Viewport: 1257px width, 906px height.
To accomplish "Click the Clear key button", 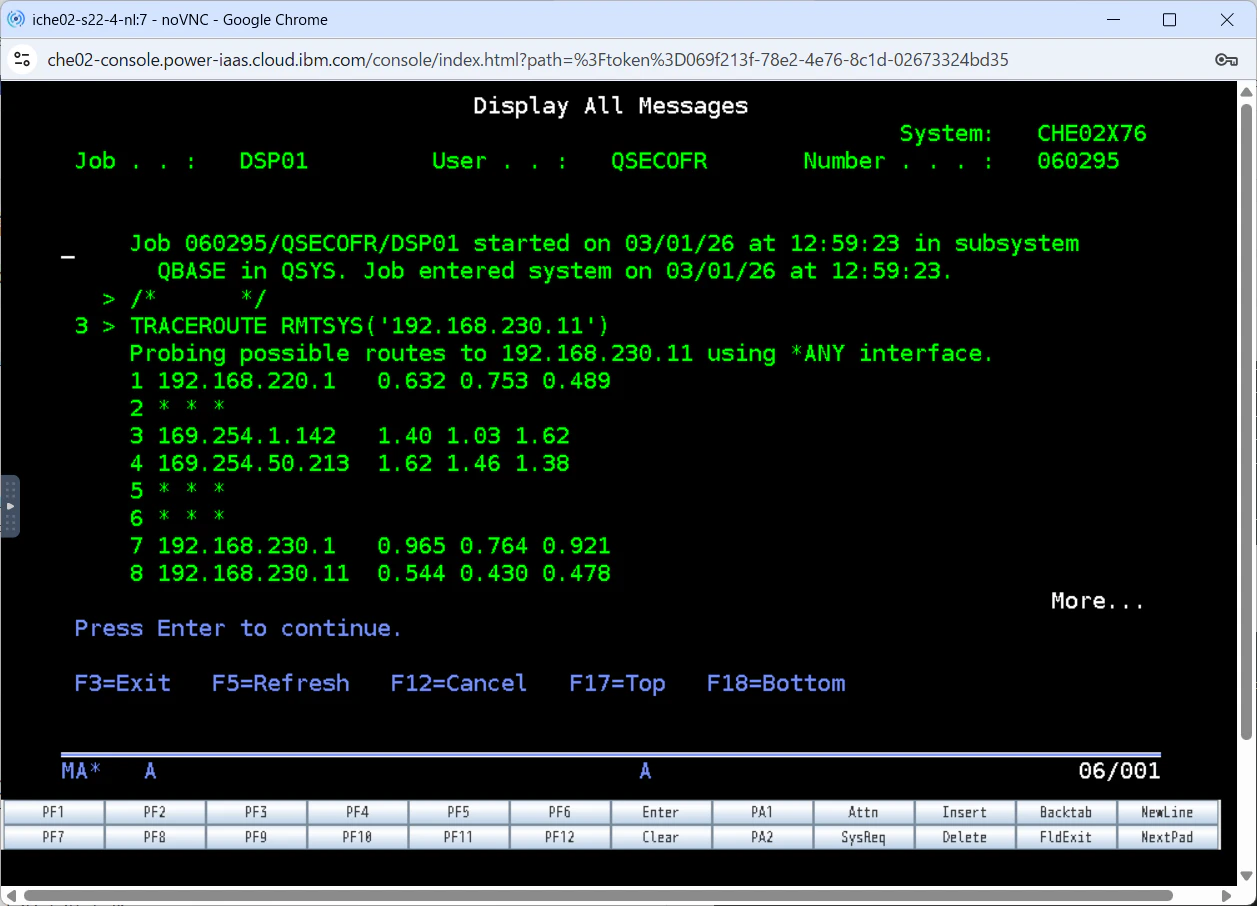I will tap(661, 837).
